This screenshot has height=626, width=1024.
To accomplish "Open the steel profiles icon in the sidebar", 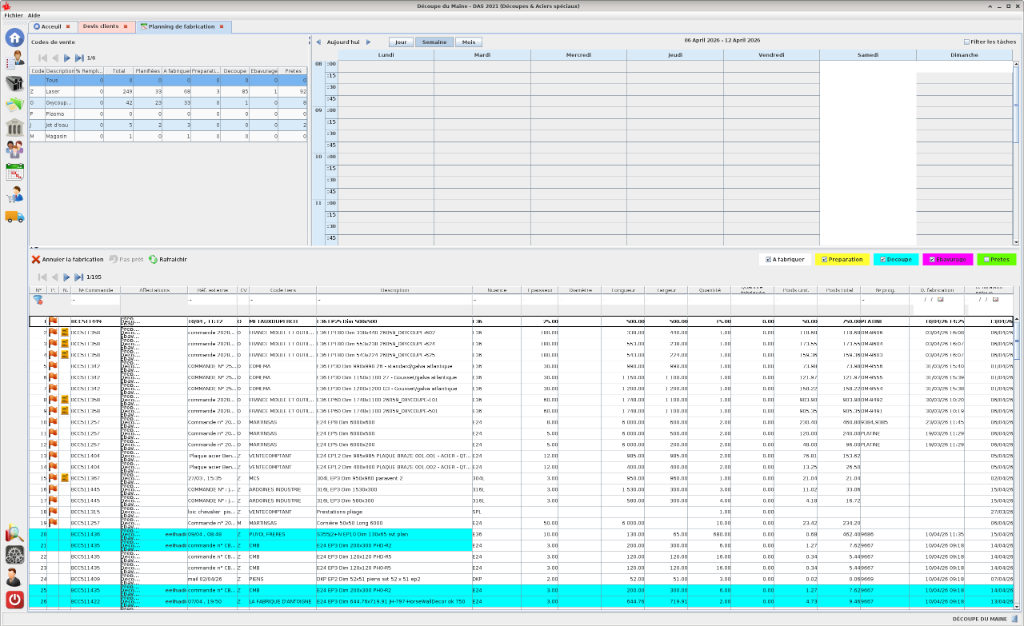I will point(14,82).
